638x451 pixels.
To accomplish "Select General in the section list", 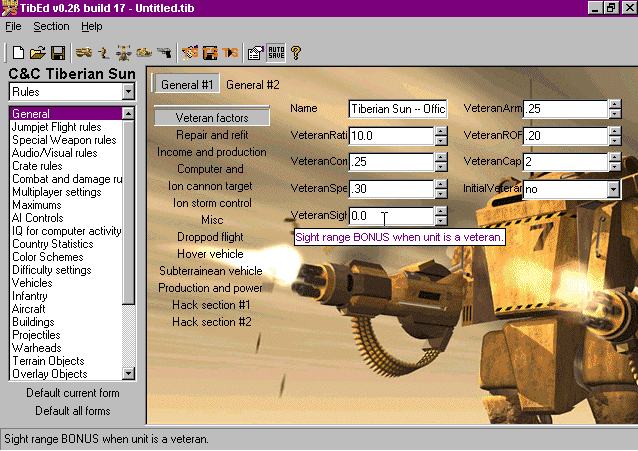I will coord(66,114).
